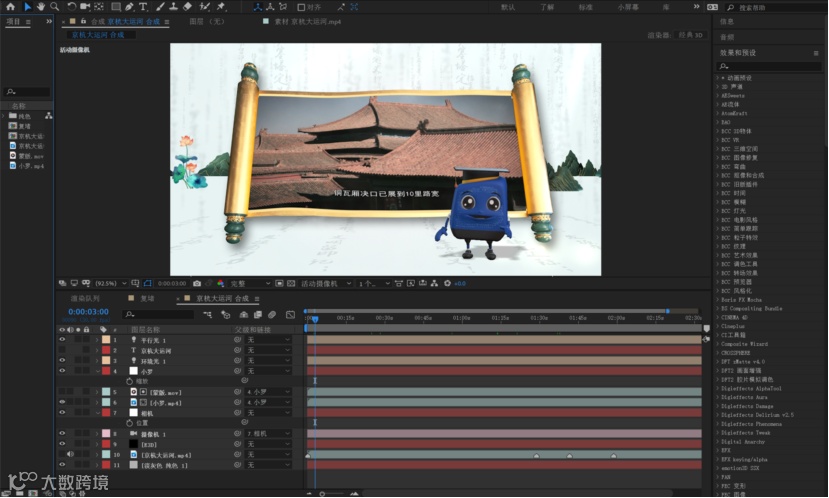Hide layer 1 平行光 1 with eye
Screen dimensions: 829x498
(62, 340)
